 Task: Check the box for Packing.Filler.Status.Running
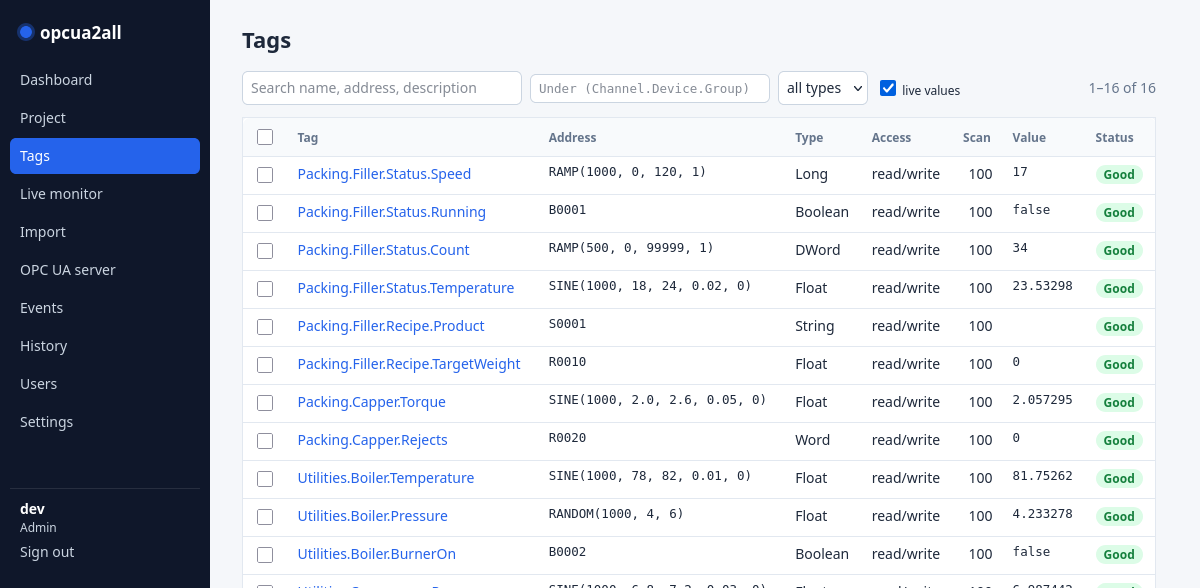point(265,213)
